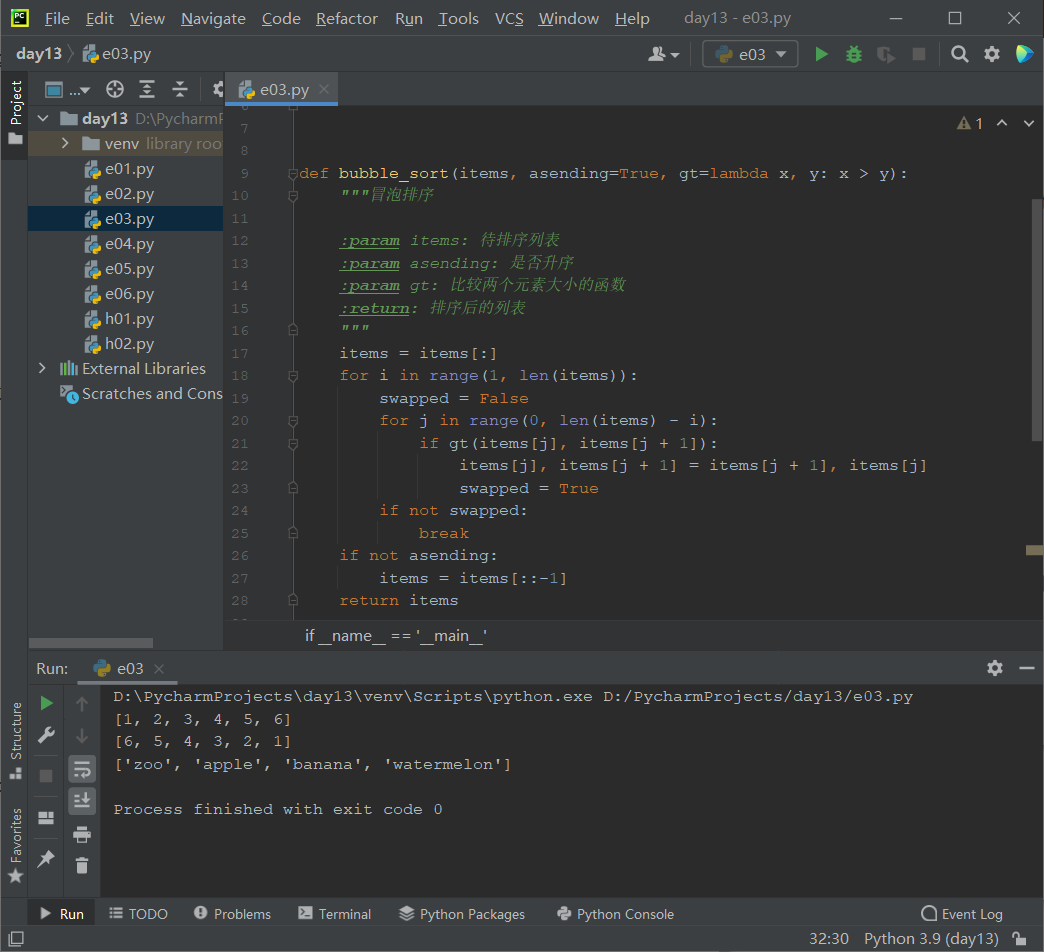The height and width of the screenshot is (952, 1044).
Task: Open the Code menu
Action: coord(281,19)
